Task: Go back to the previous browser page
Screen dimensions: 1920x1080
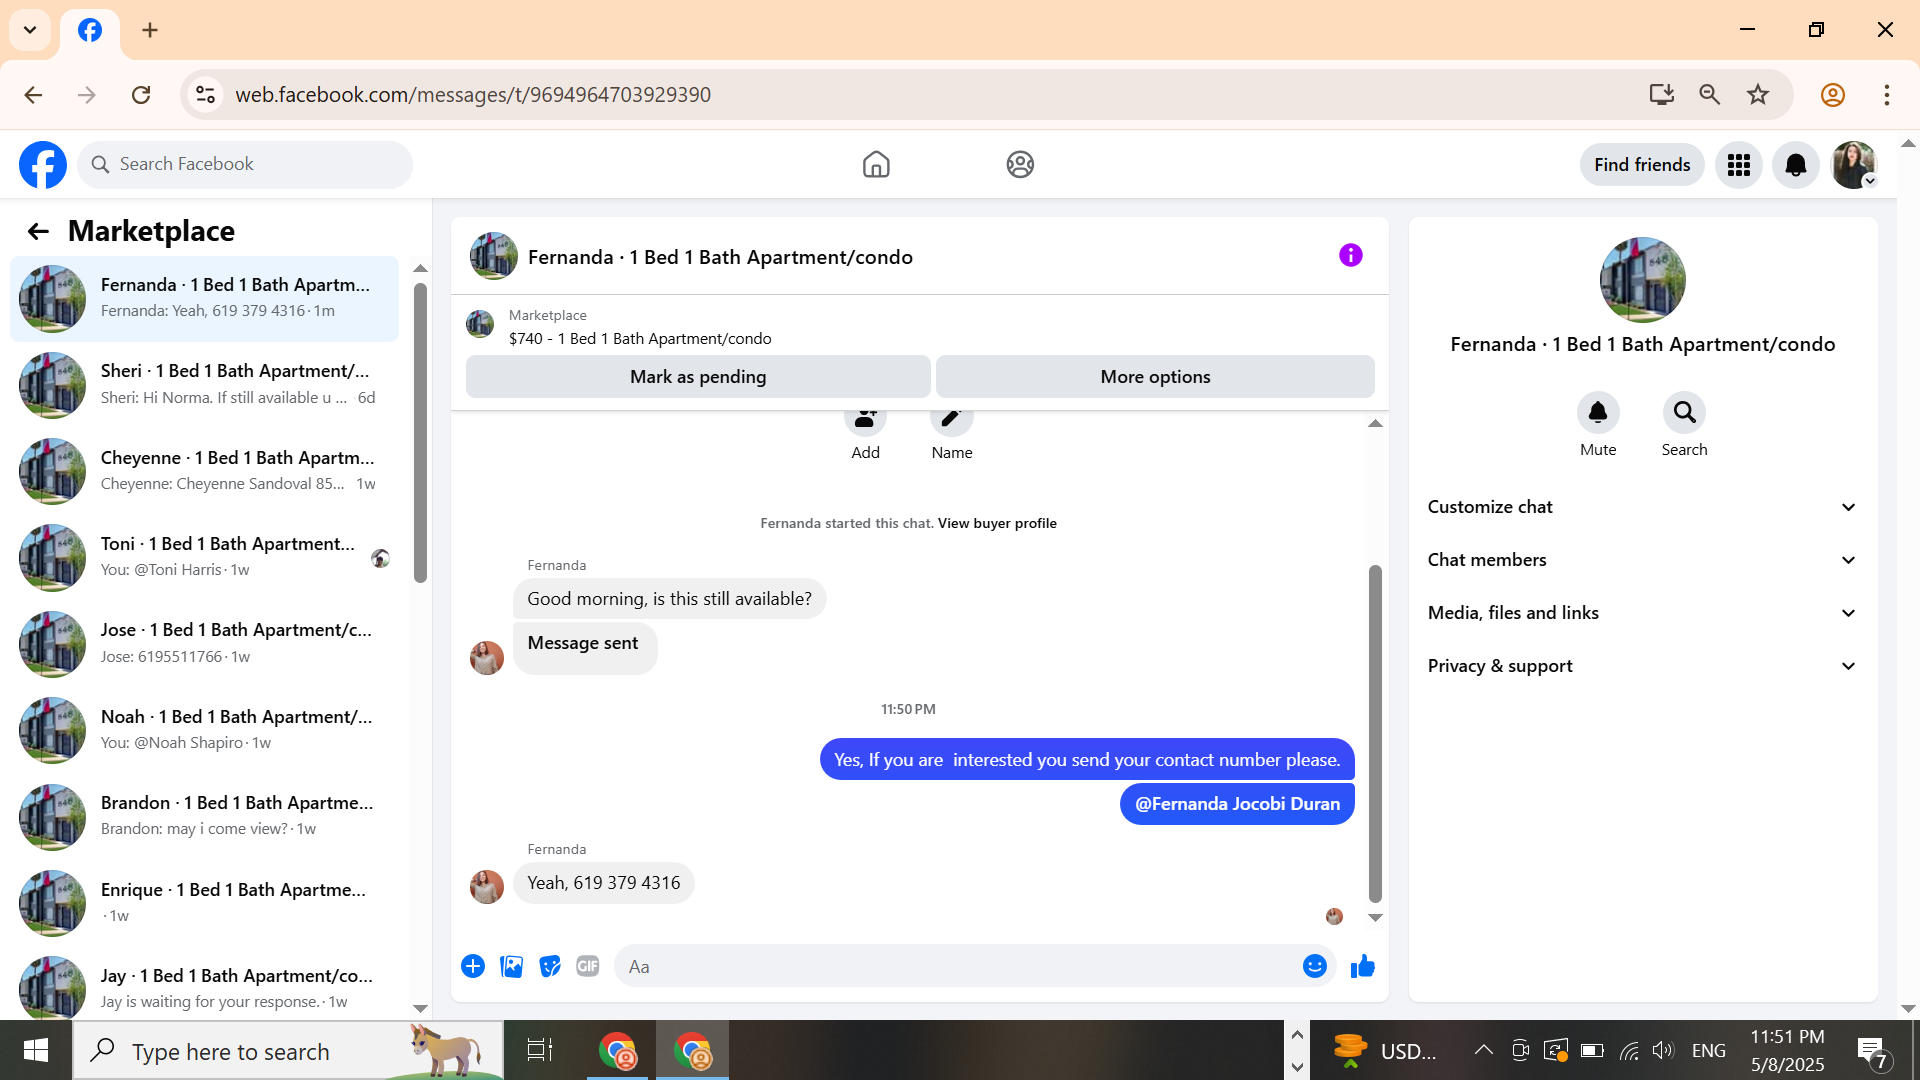Action: (x=33, y=95)
